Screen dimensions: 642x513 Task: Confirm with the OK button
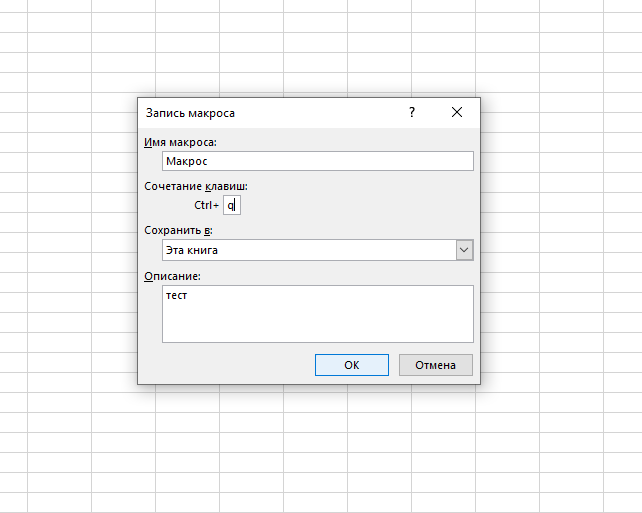coord(352,365)
